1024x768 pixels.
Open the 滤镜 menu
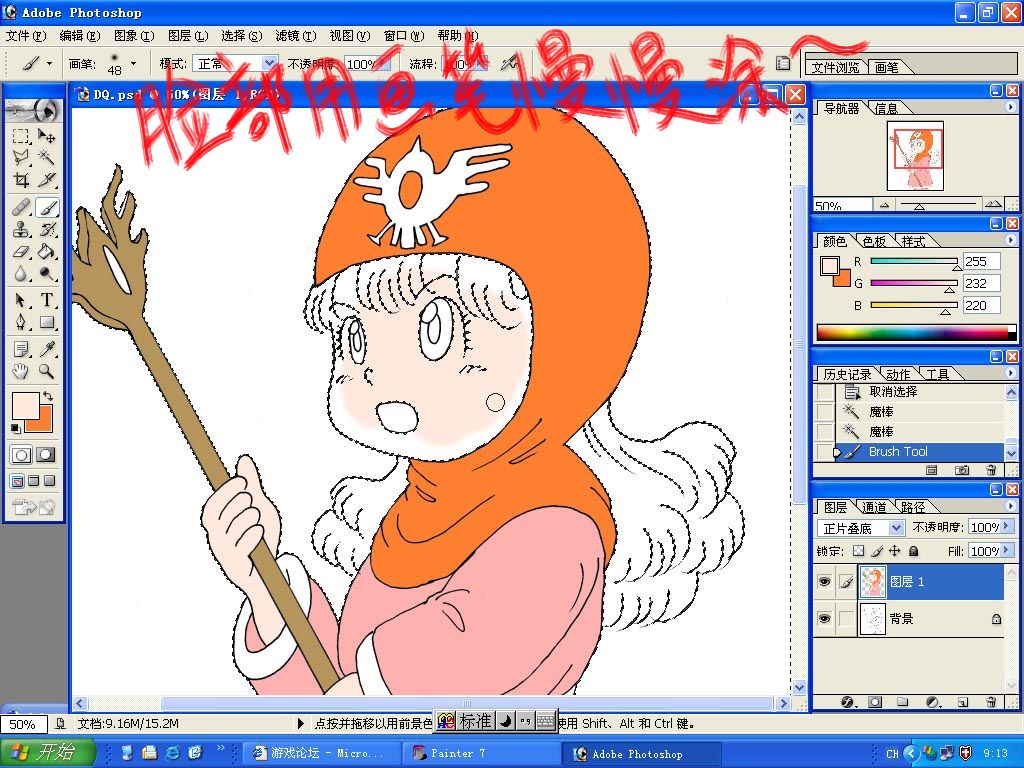[296, 35]
